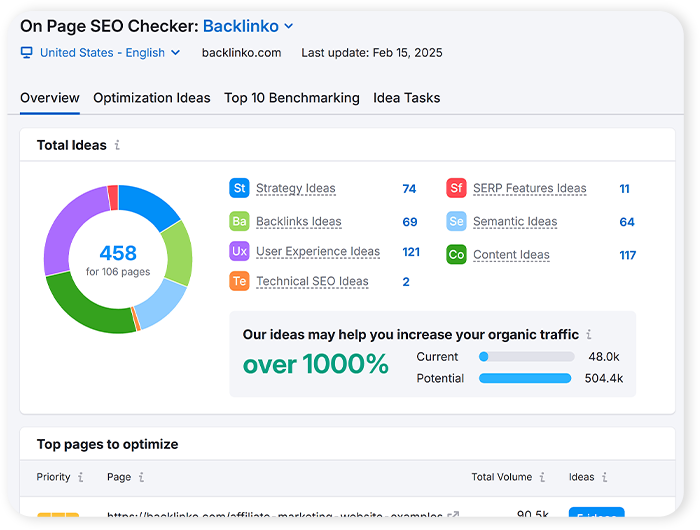The width and height of the screenshot is (700, 530).
Task: Click the purple segment of the donut chart
Action: point(65,228)
